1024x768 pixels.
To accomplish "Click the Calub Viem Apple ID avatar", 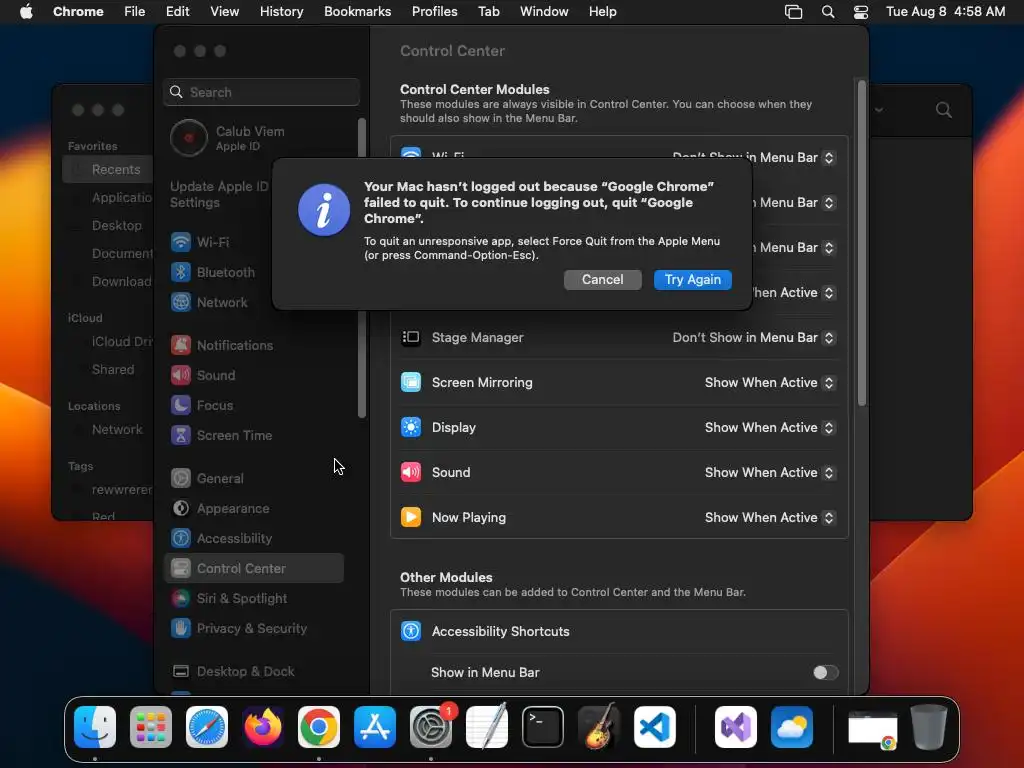I will pyautogui.click(x=189, y=138).
